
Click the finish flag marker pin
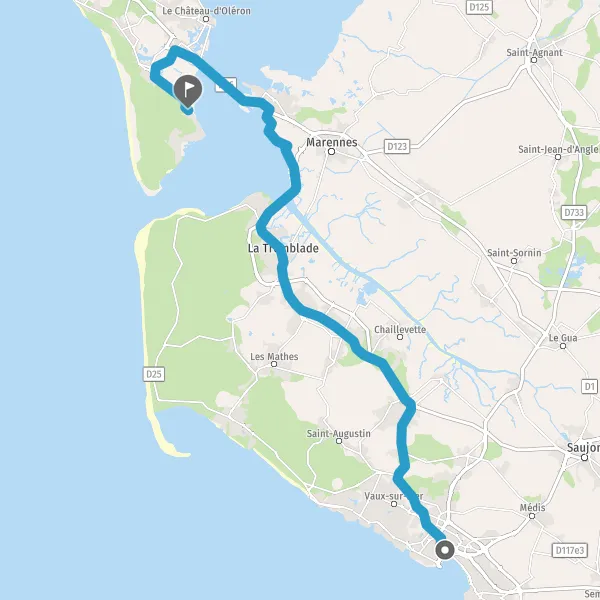[x=188, y=91]
